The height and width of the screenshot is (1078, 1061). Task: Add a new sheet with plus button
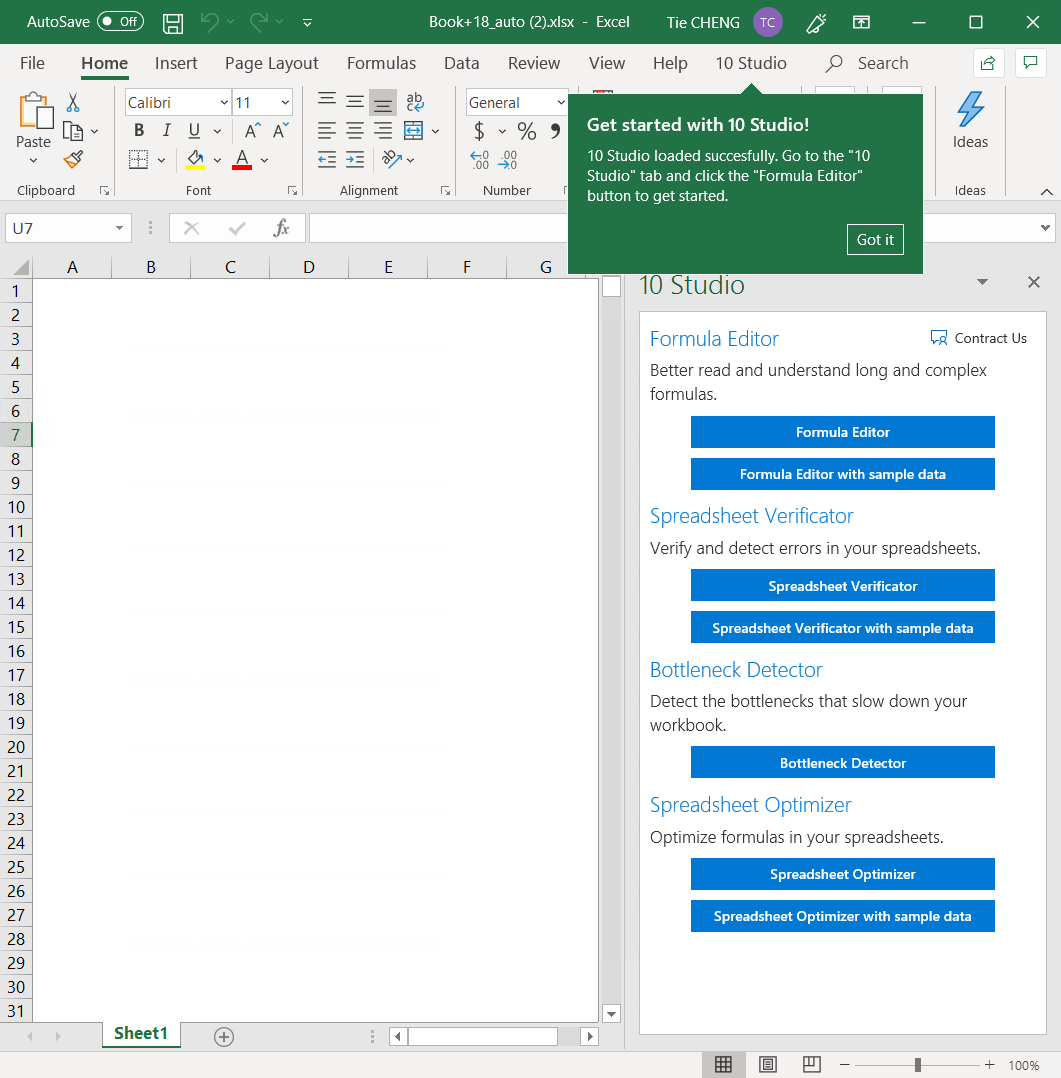pos(224,1036)
